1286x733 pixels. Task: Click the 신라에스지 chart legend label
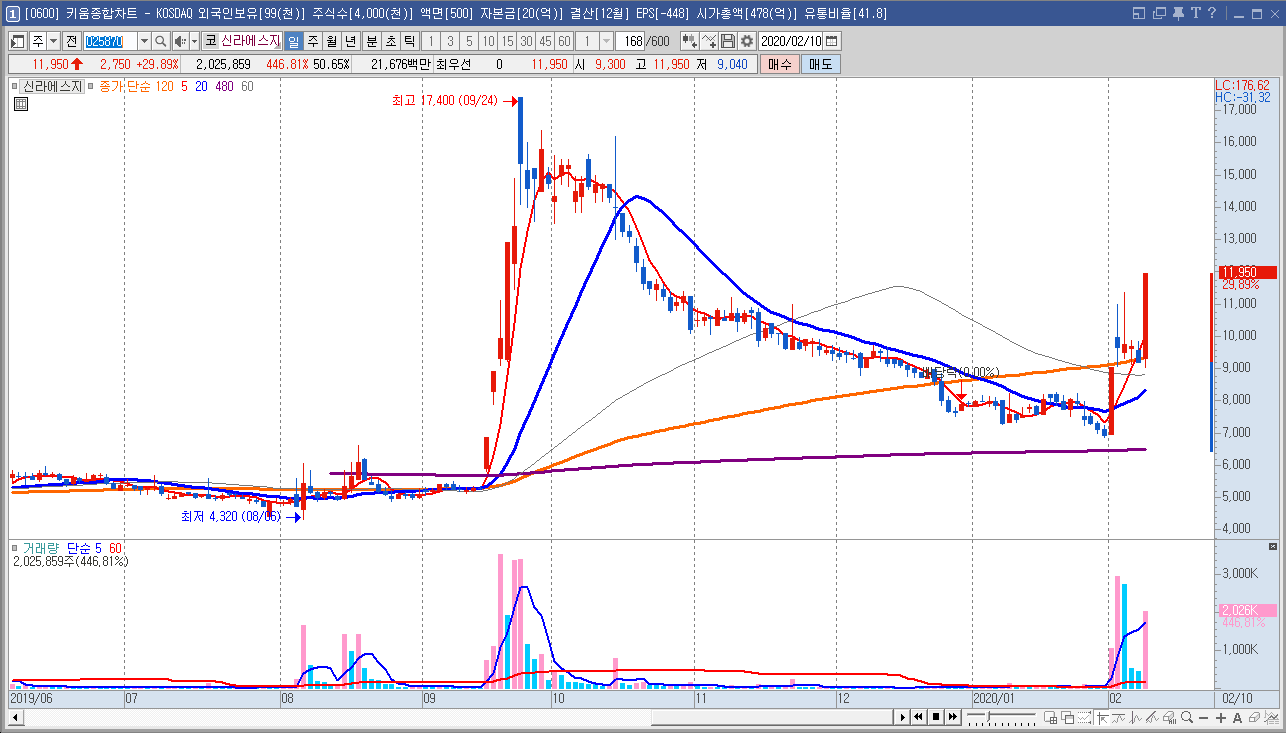click(53, 86)
